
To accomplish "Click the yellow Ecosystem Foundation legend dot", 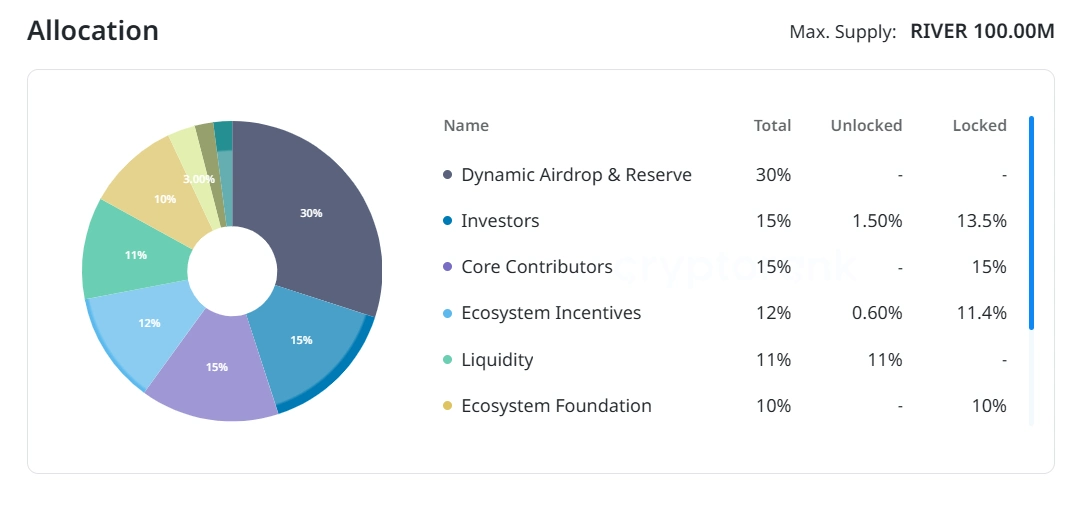I will point(448,406).
